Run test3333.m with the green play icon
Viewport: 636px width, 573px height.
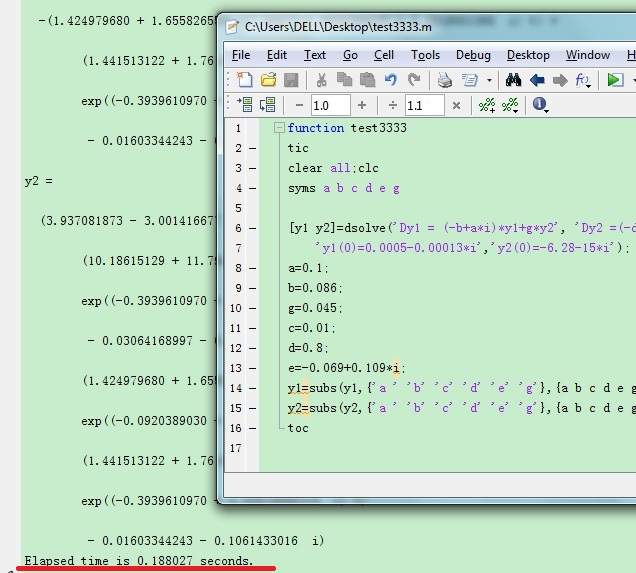(x=615, y=80)
